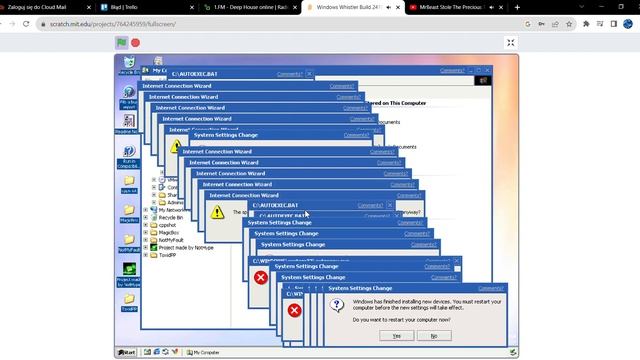Close the top AUTOEXEC.BAT window
Image resolution: width=640 pixels, height=360 pixels.
309,74
